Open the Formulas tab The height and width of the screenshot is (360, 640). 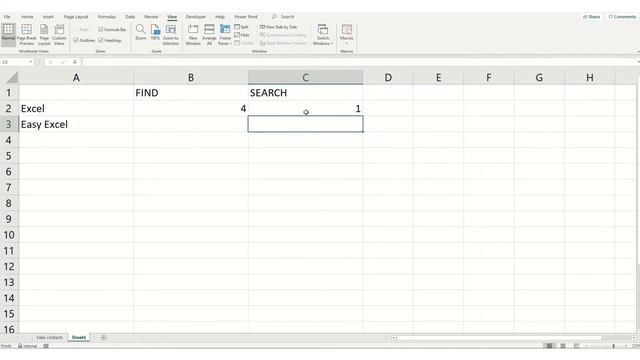tap(107, 17)
